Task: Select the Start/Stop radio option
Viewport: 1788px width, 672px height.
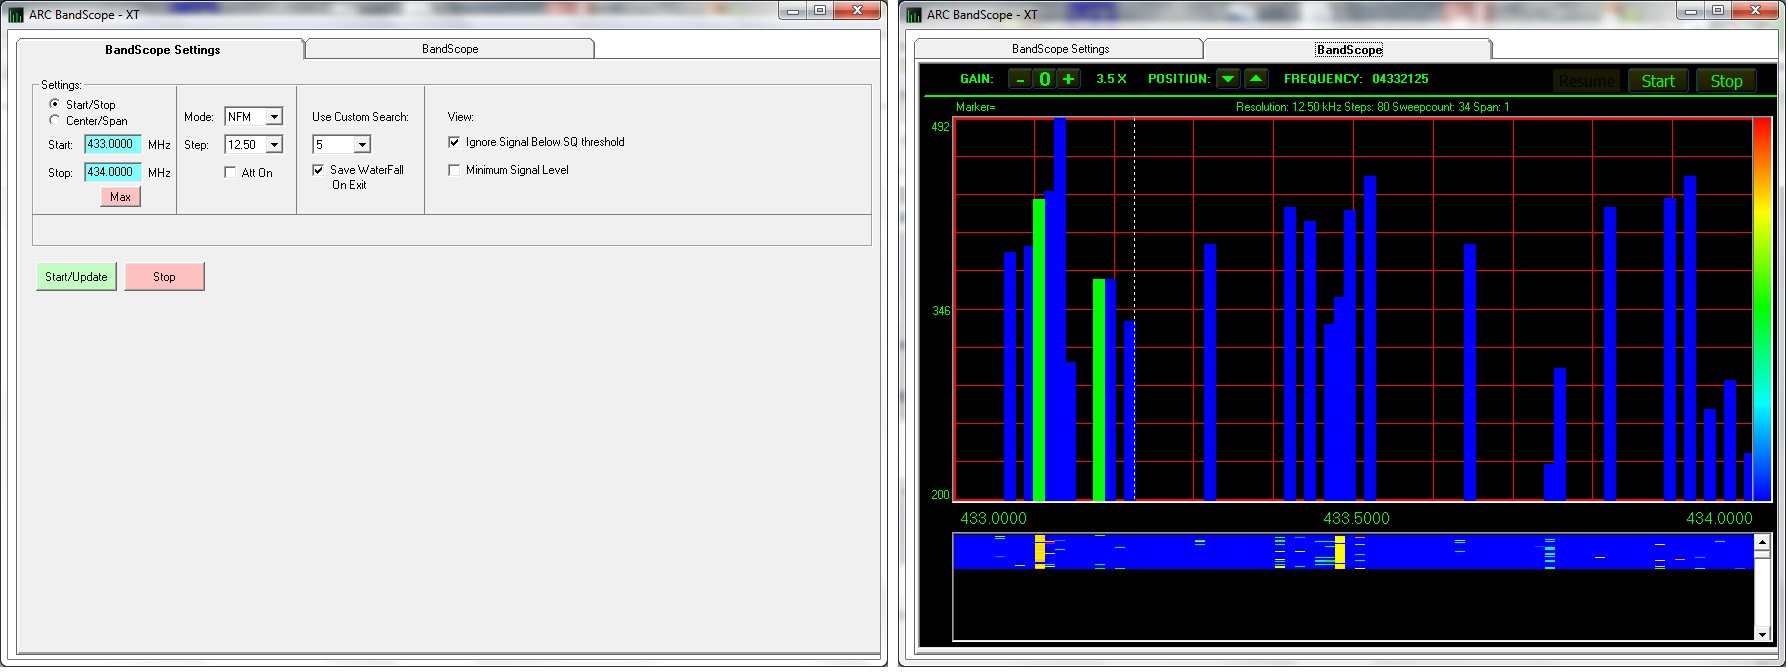Action: [54, 104]
